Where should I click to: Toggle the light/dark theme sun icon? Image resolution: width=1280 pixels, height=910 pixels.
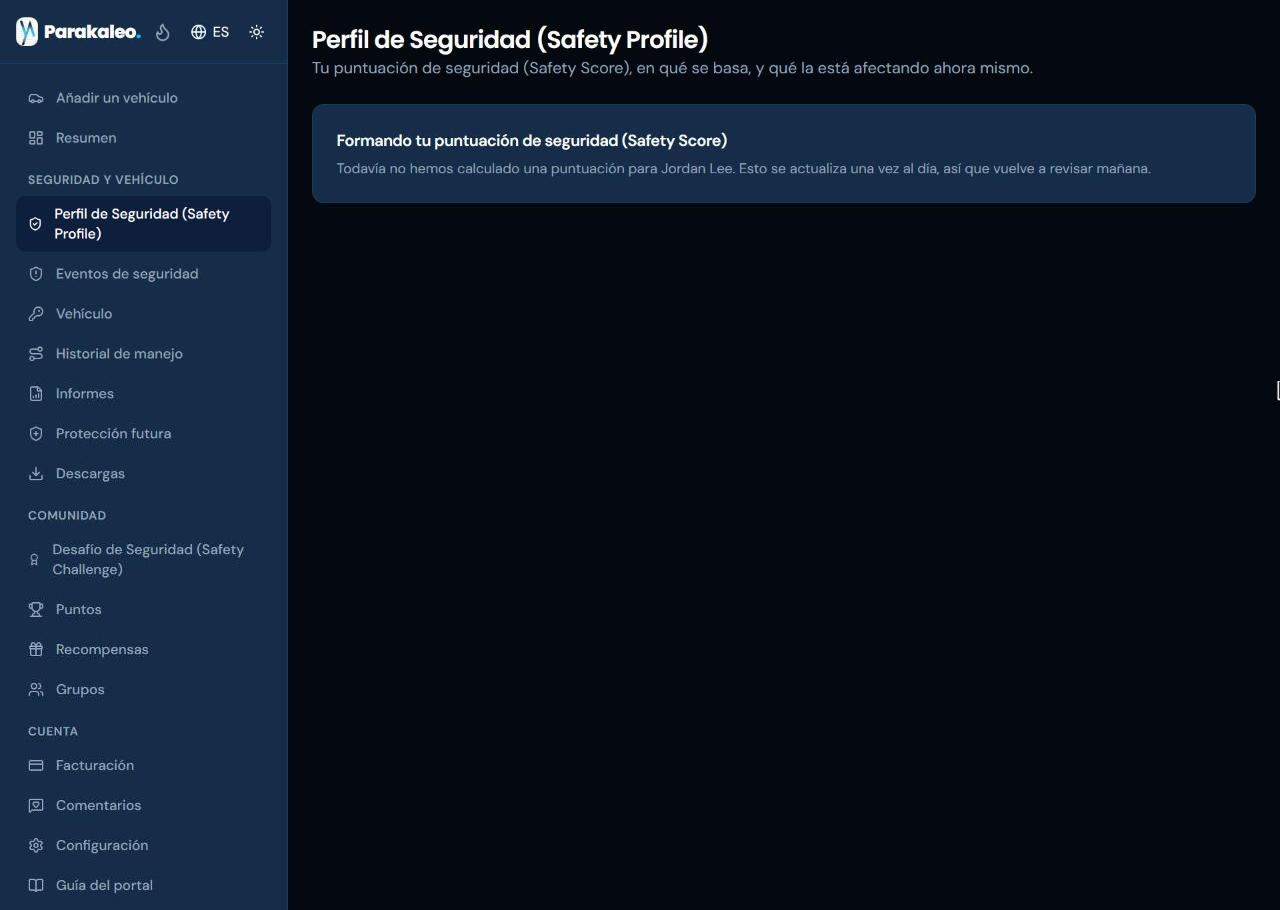[257, 32]
